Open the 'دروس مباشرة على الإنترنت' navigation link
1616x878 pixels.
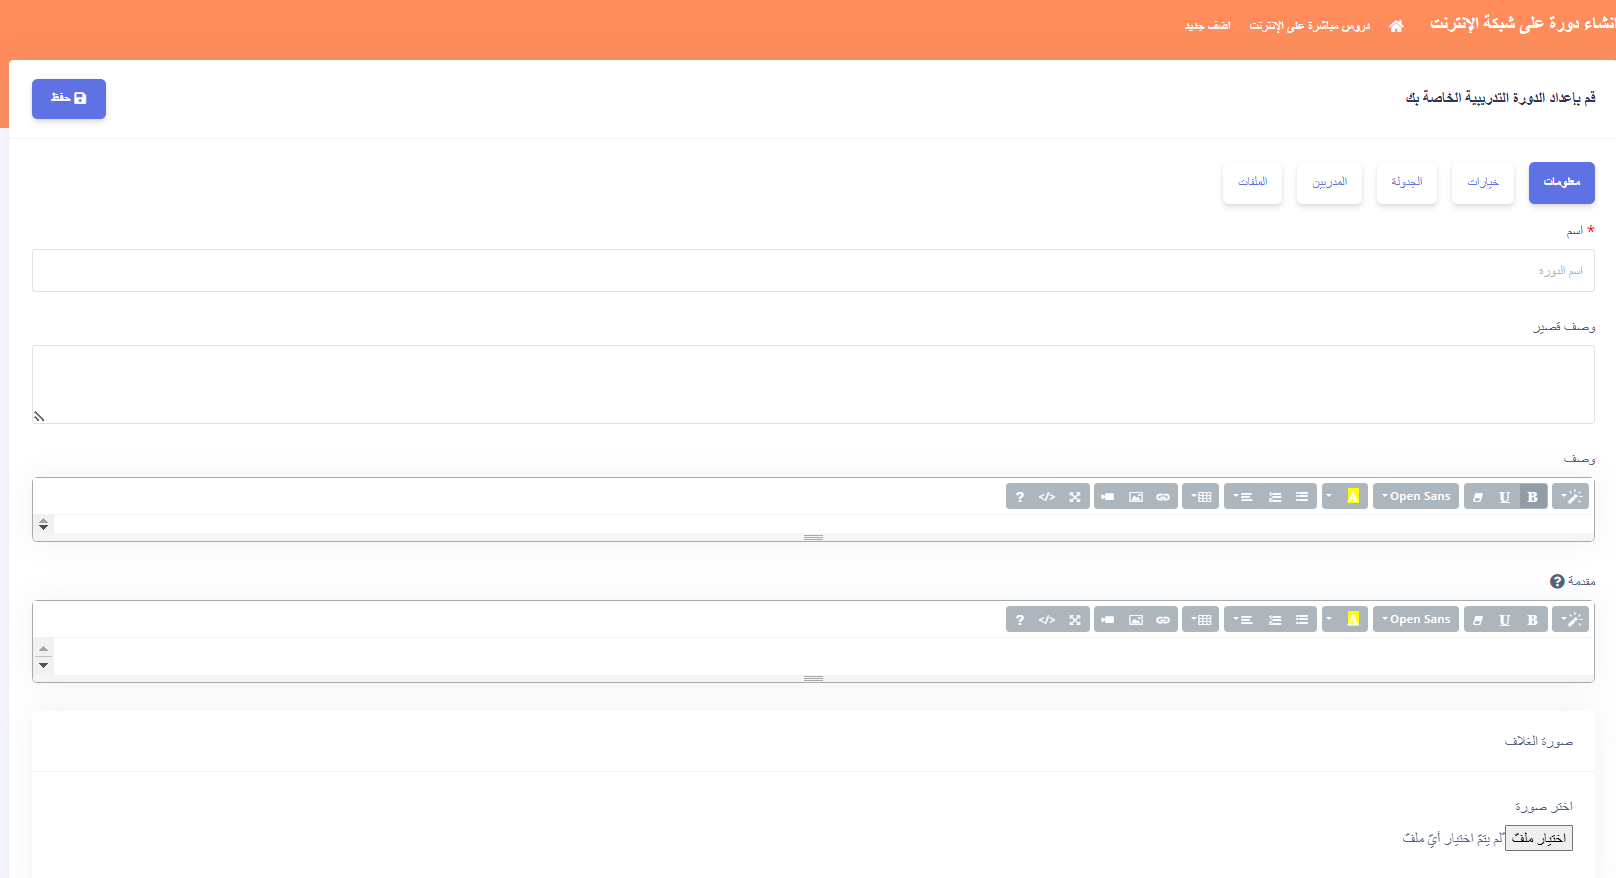[1309, 26]
